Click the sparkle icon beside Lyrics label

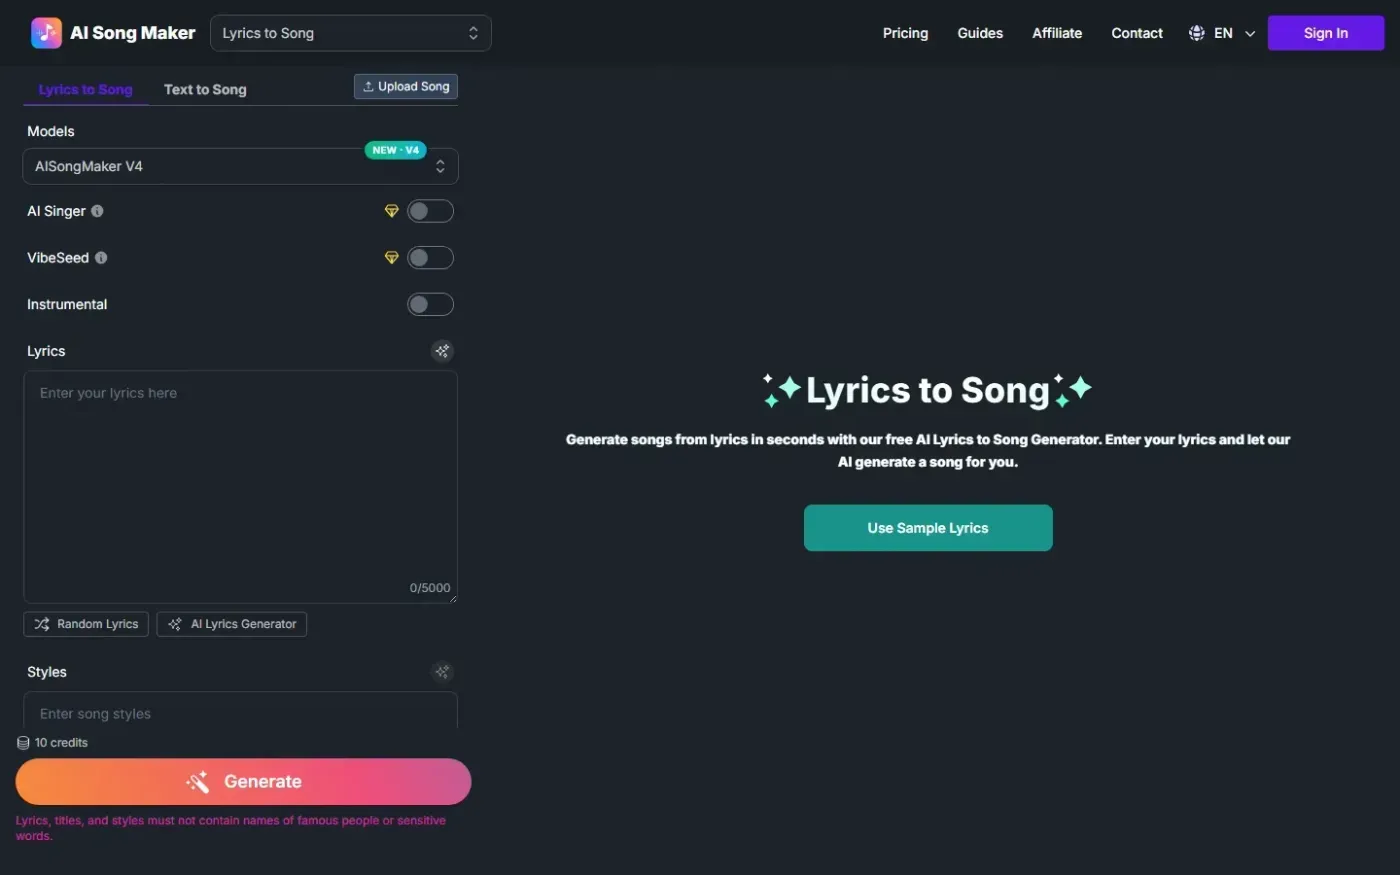(x=442, y=351)
